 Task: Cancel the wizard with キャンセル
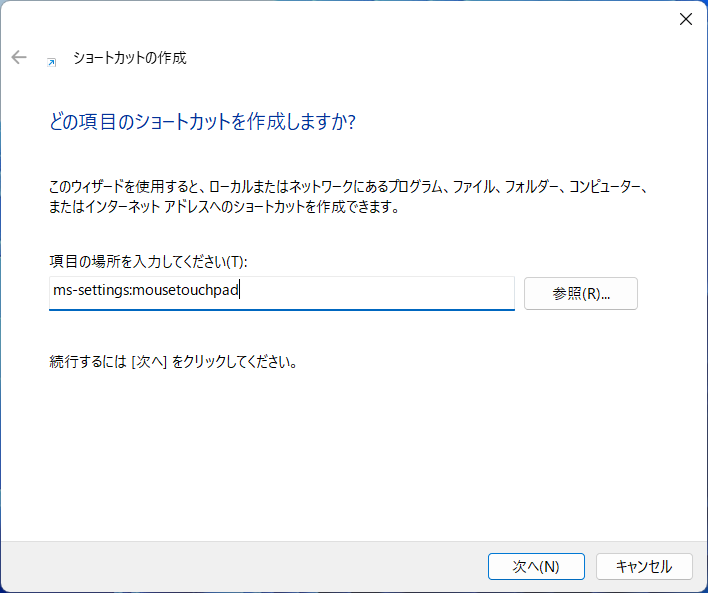coord(644,566)
